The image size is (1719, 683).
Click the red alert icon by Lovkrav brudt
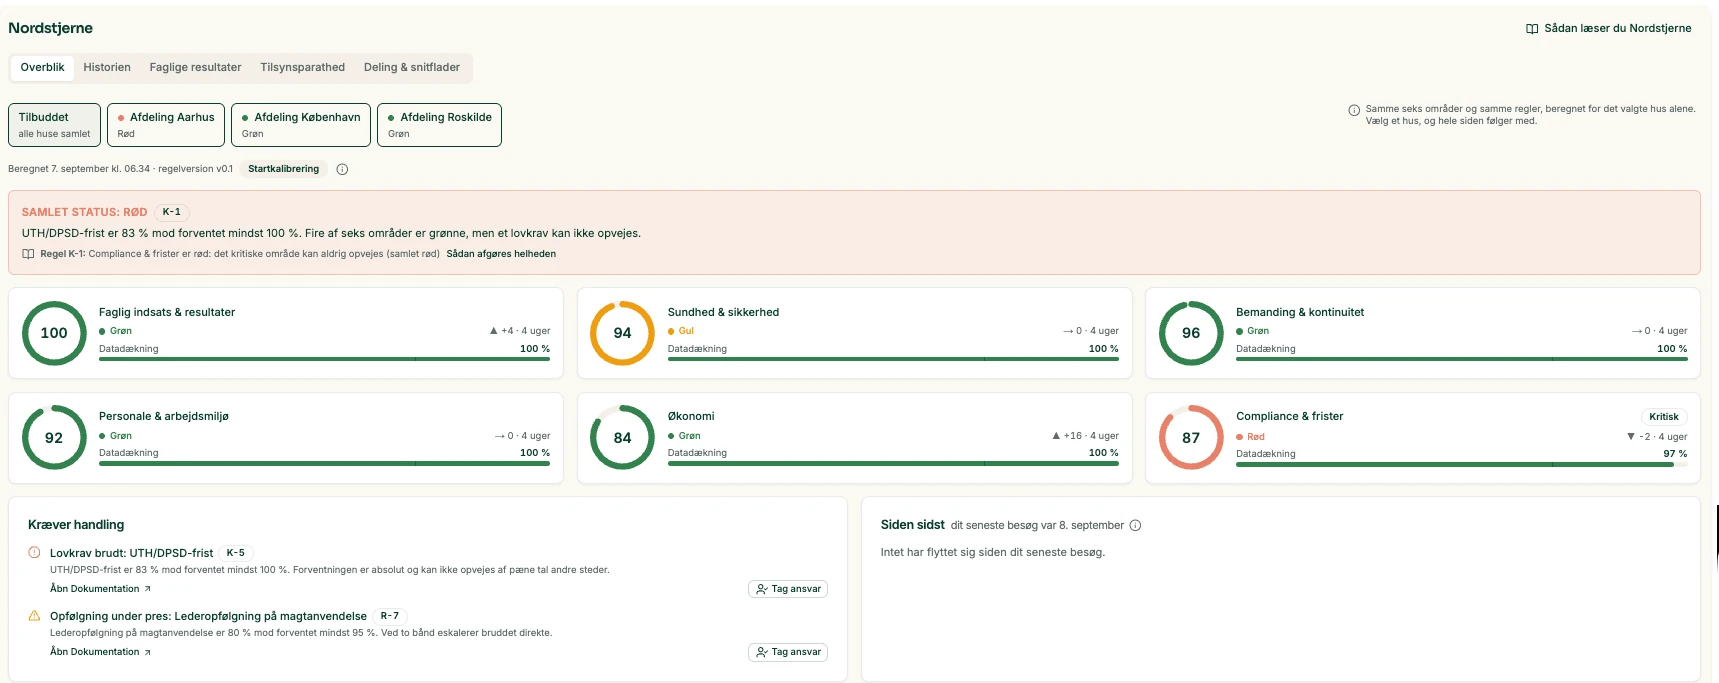coord(35,552)
